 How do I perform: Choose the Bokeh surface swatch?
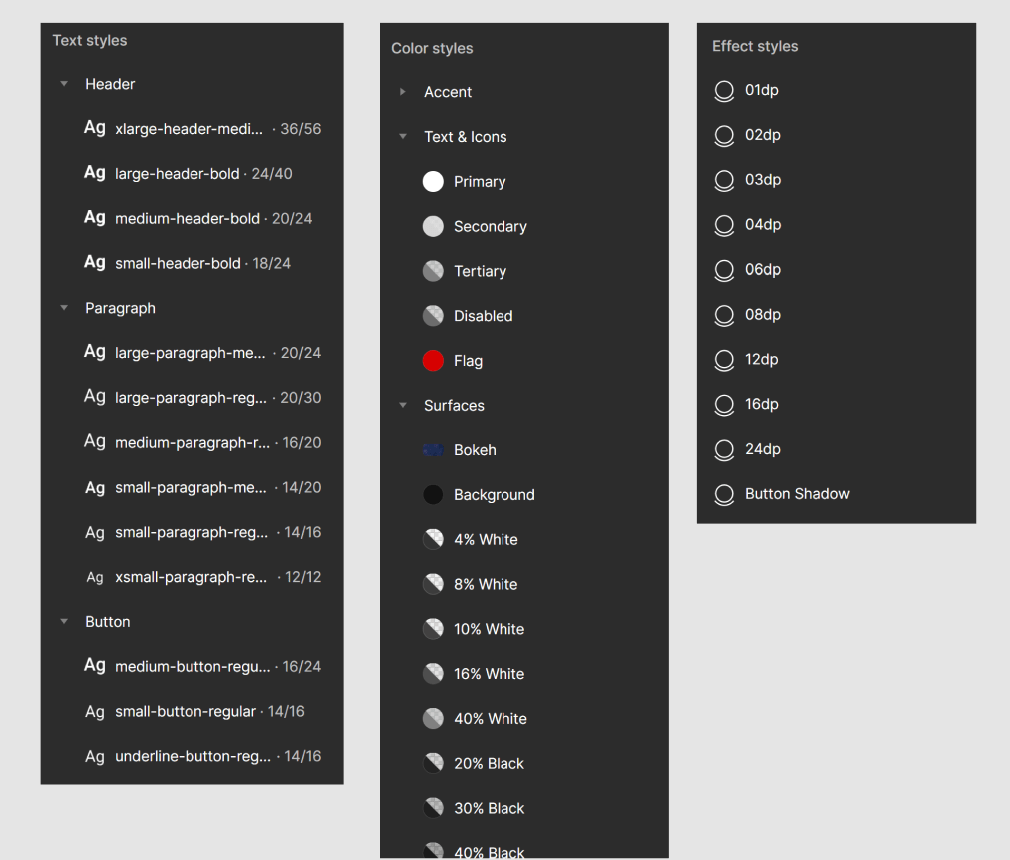[433, 450]
